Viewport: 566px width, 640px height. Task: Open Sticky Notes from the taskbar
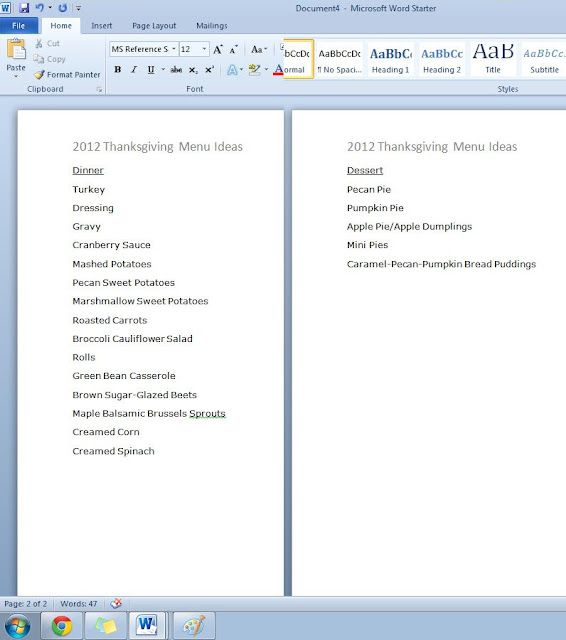click(106, 626)
